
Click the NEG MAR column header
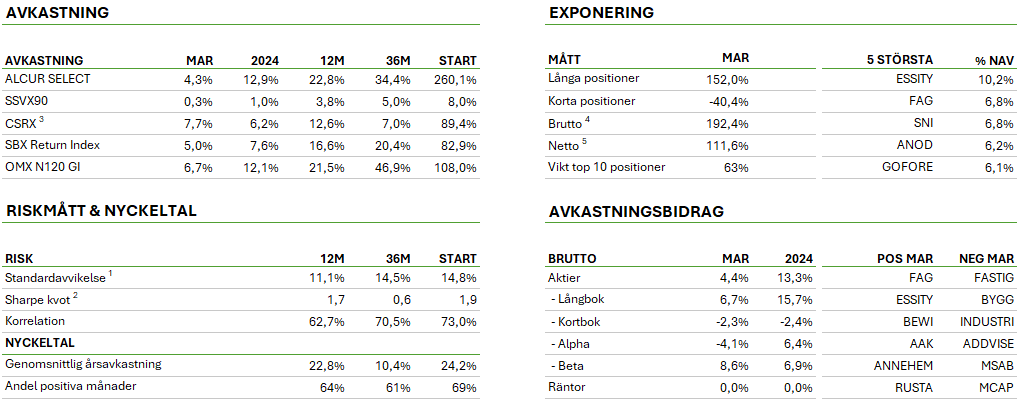(x=986, y=257)
